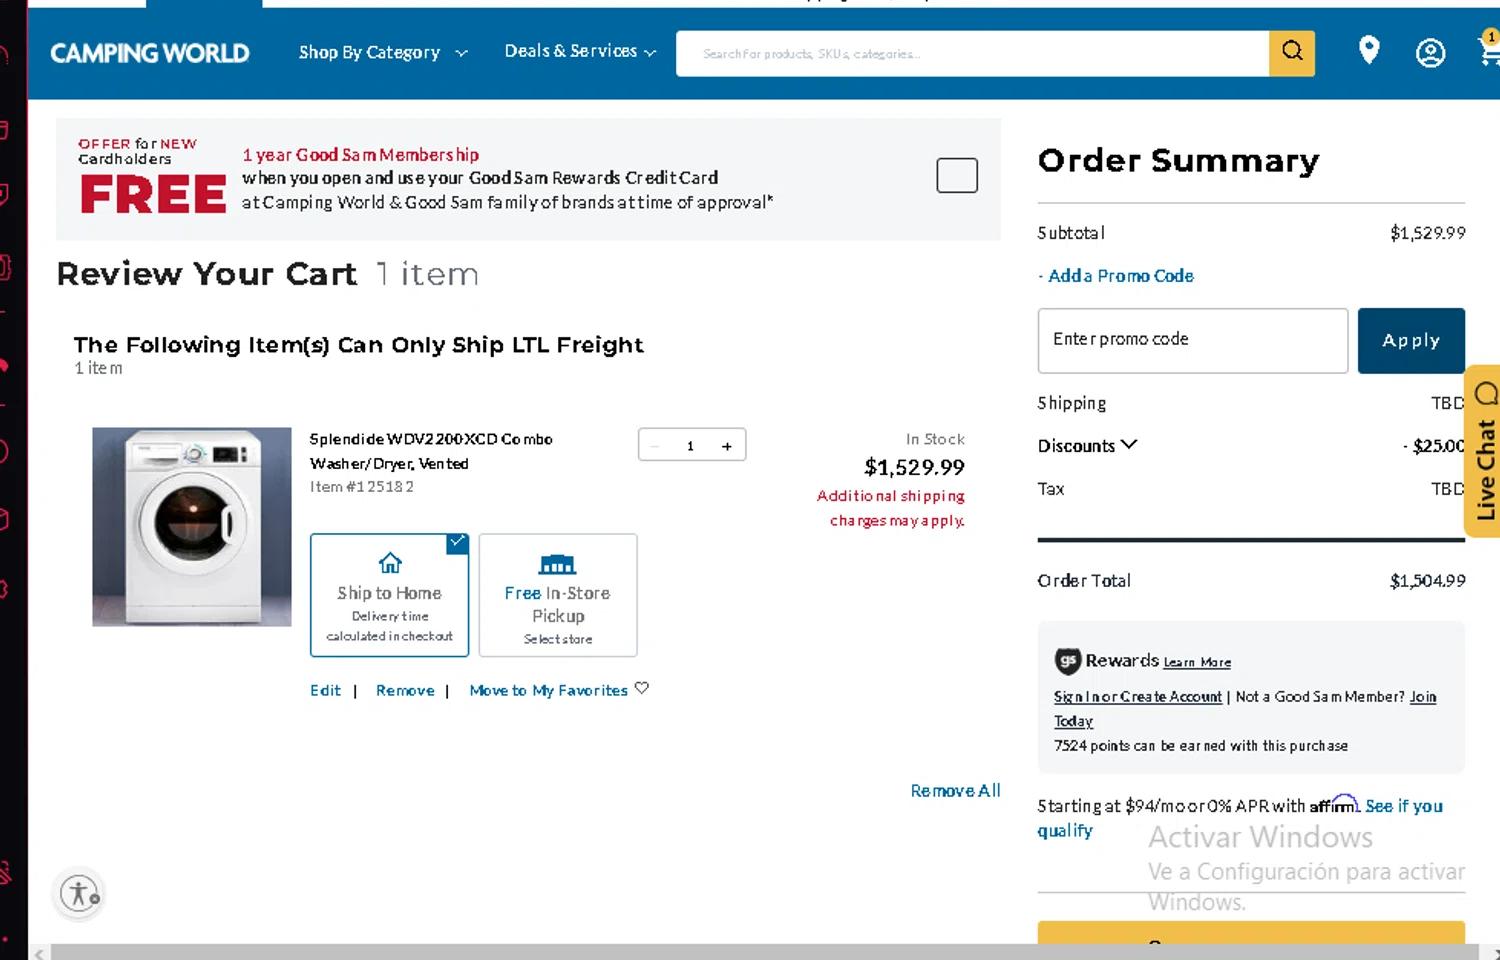Click the Remove link for the item
Image resolution: width=1500 pixels, height=960 pixels.
pos(405,690)
